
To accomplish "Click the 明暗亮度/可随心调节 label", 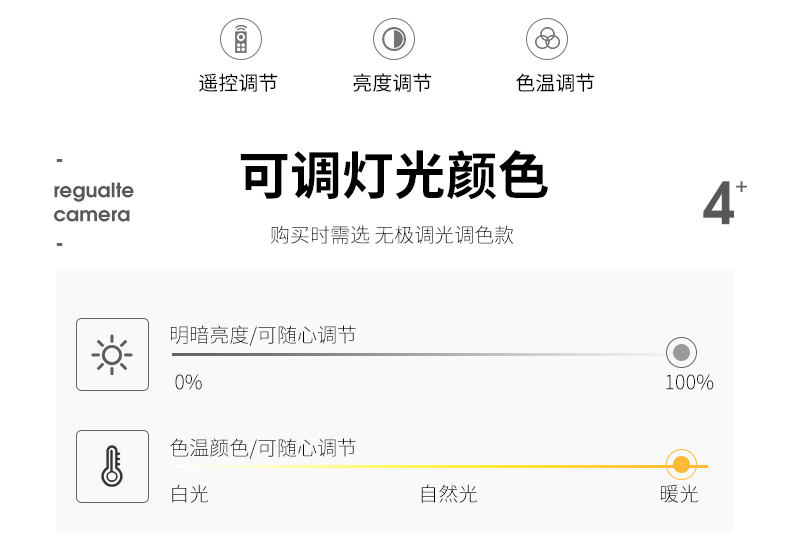I will click(x=263, y=335).
